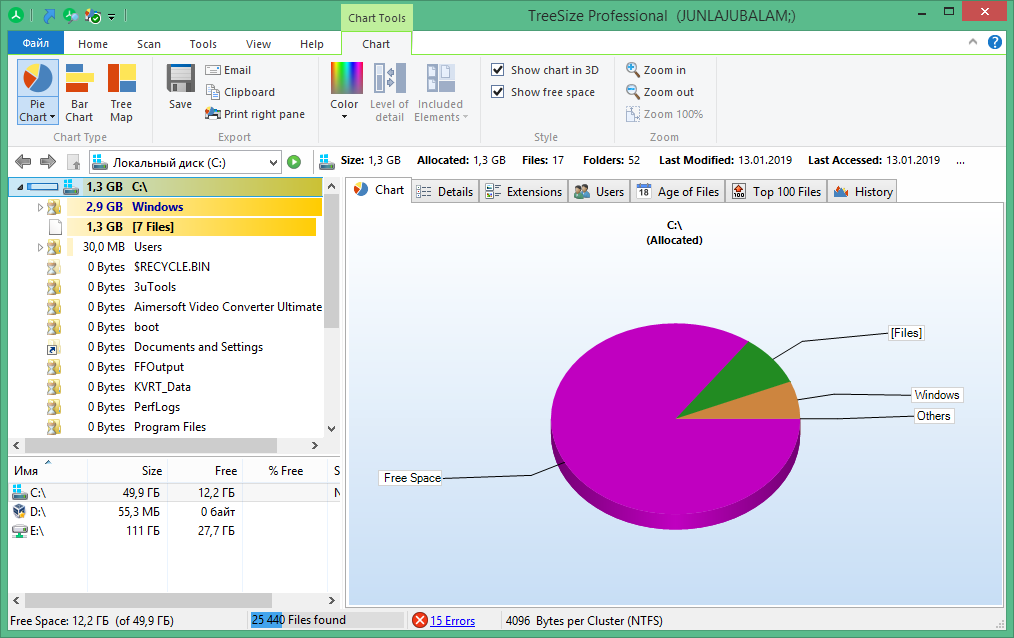Open Pie Chart dropdown arrow

tap(52, 117)
